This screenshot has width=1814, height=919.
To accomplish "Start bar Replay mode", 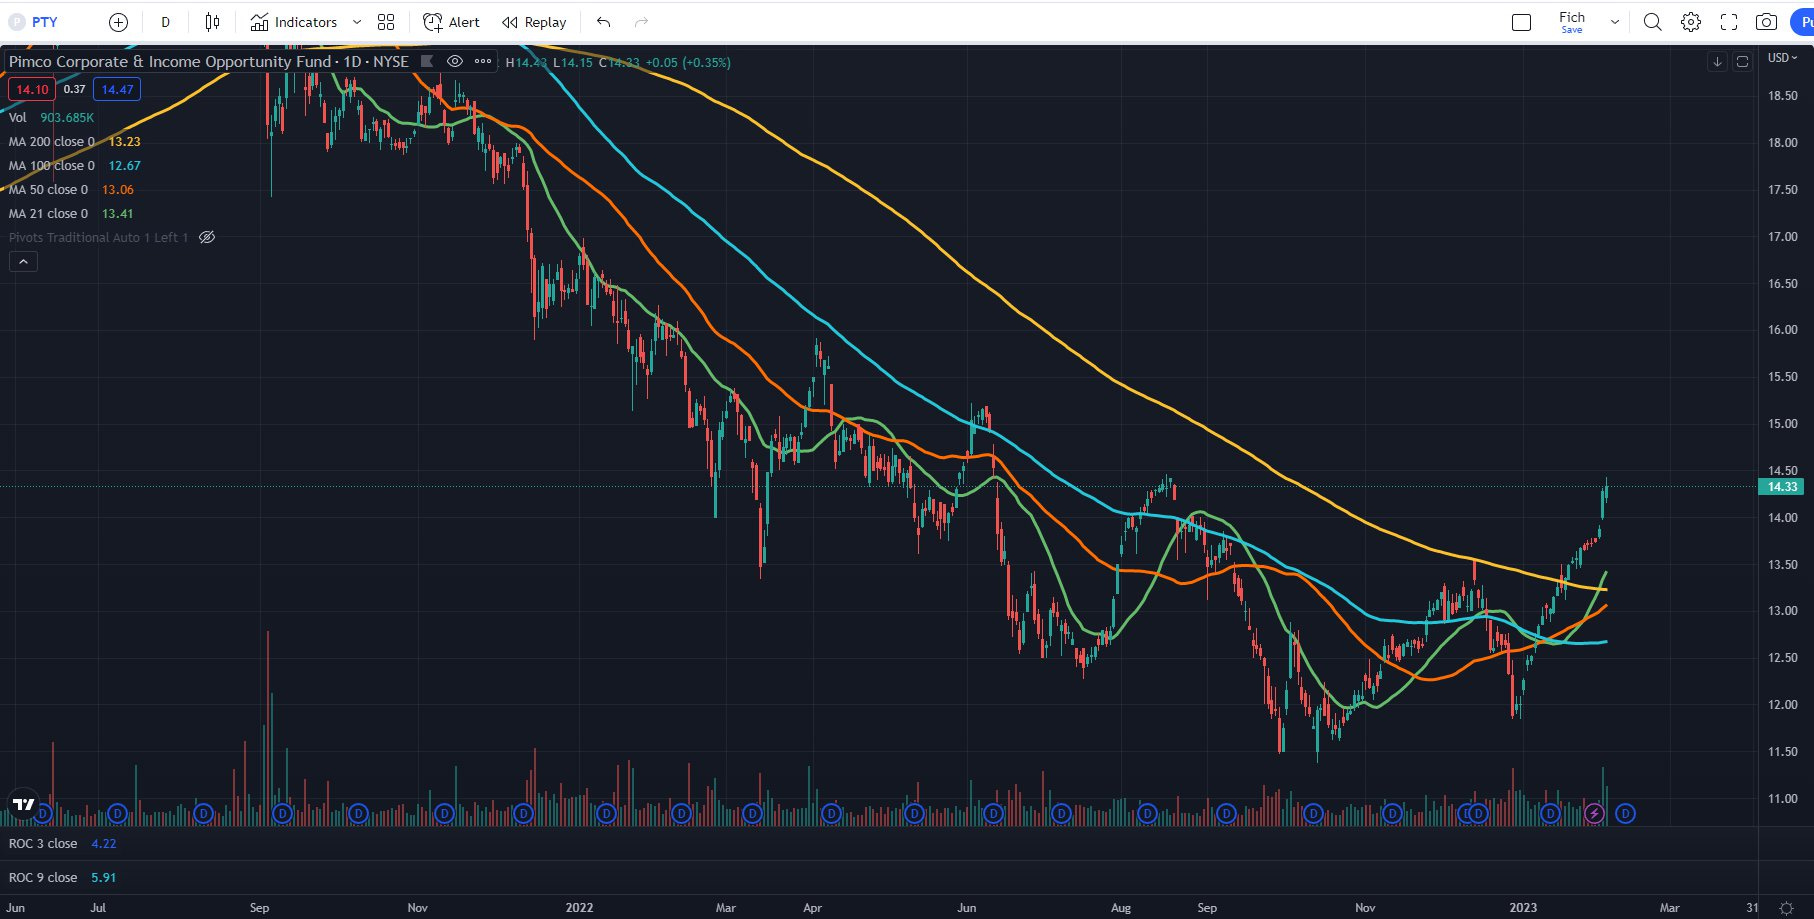I will [x=534, y=22].
